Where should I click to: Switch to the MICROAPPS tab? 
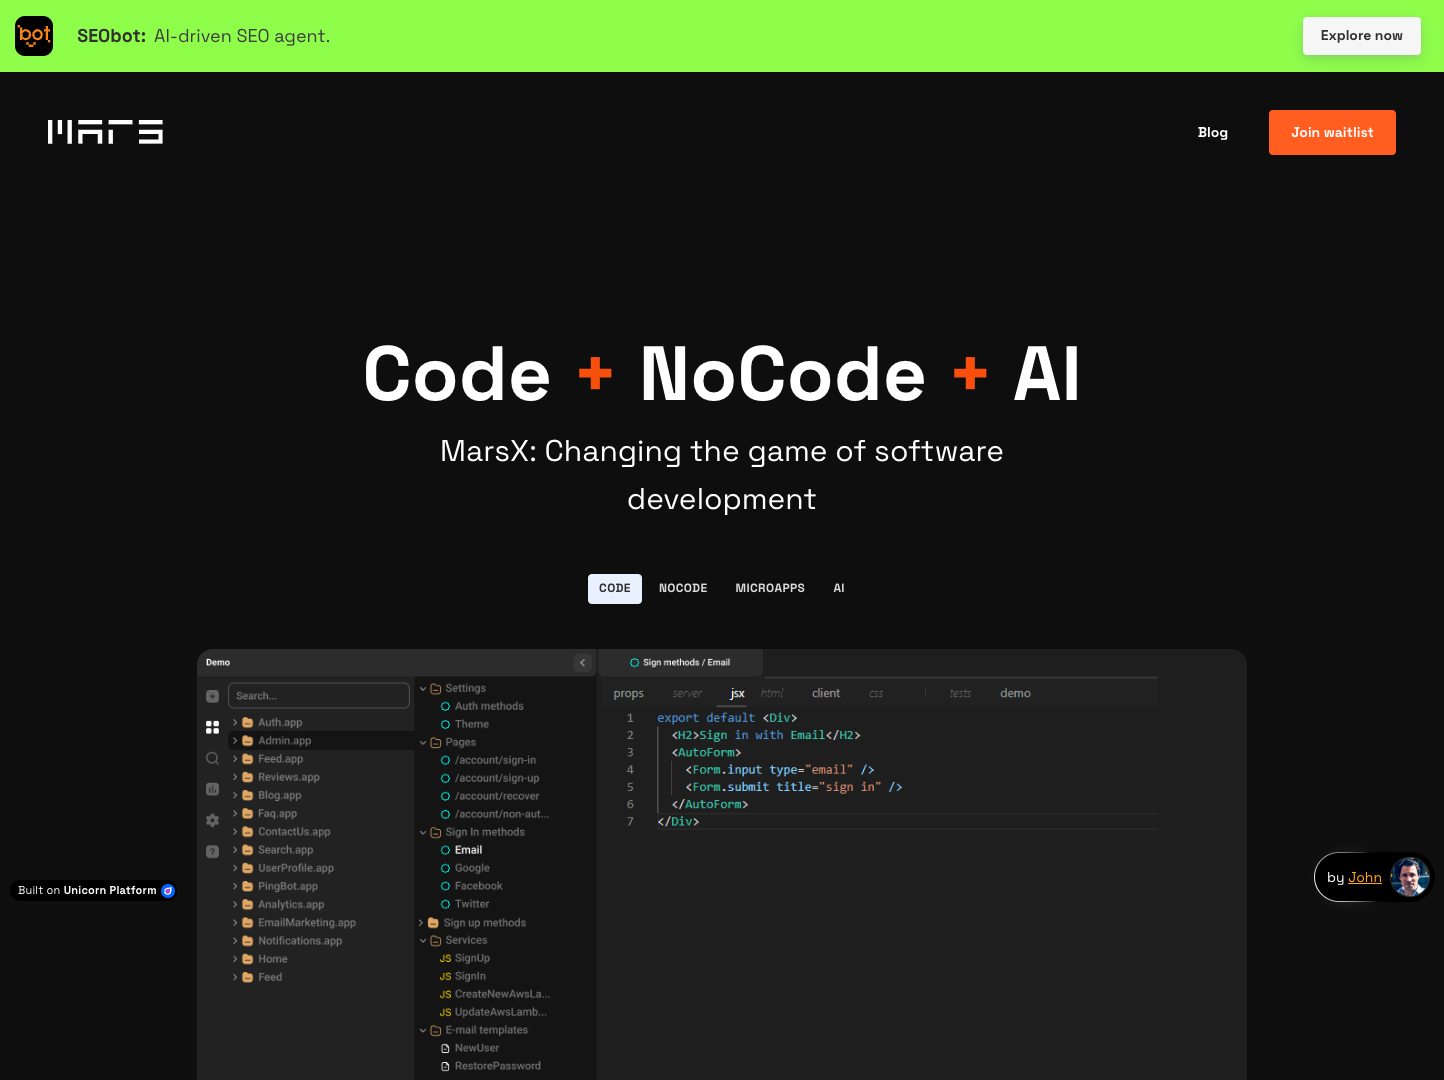tap(770, 588)
